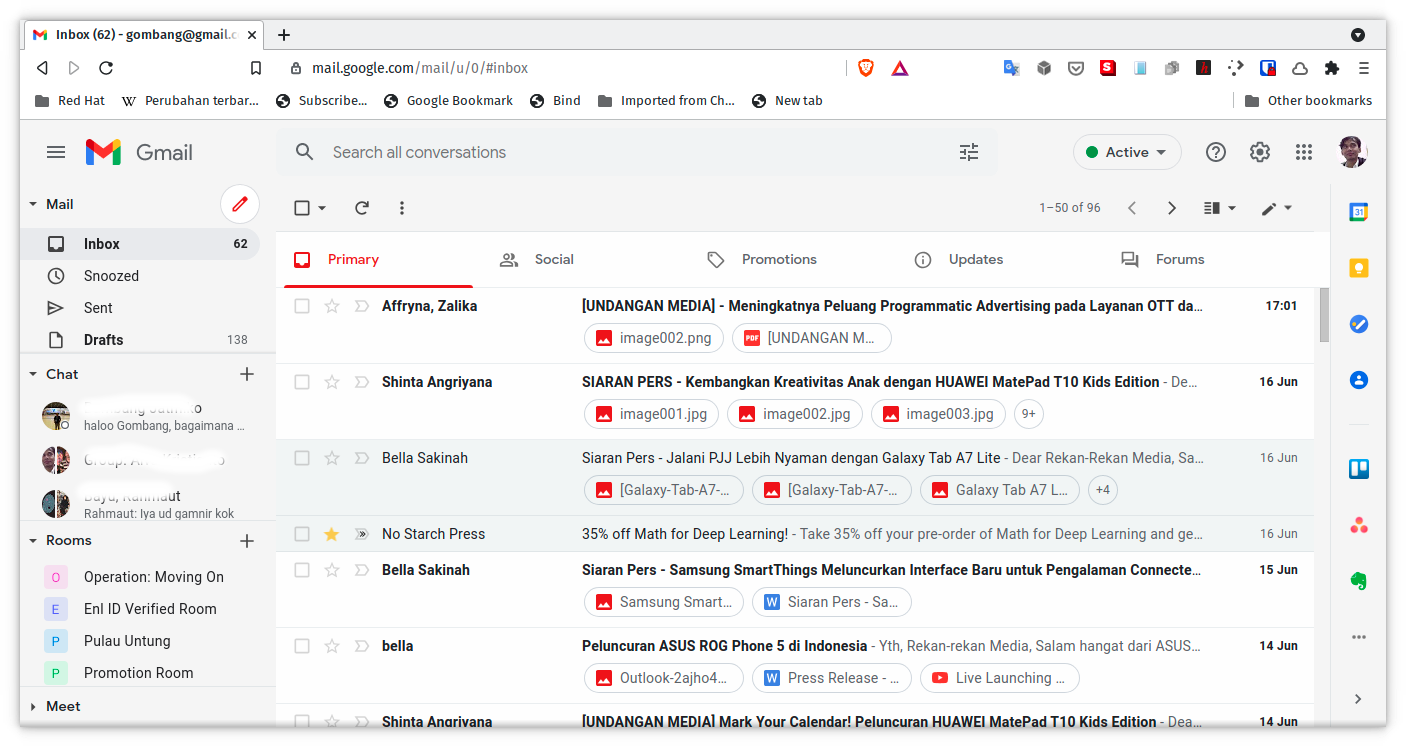The image size is (1406, 747).
Task: Unstar the No Starch Press email
Action: [332, 534]
